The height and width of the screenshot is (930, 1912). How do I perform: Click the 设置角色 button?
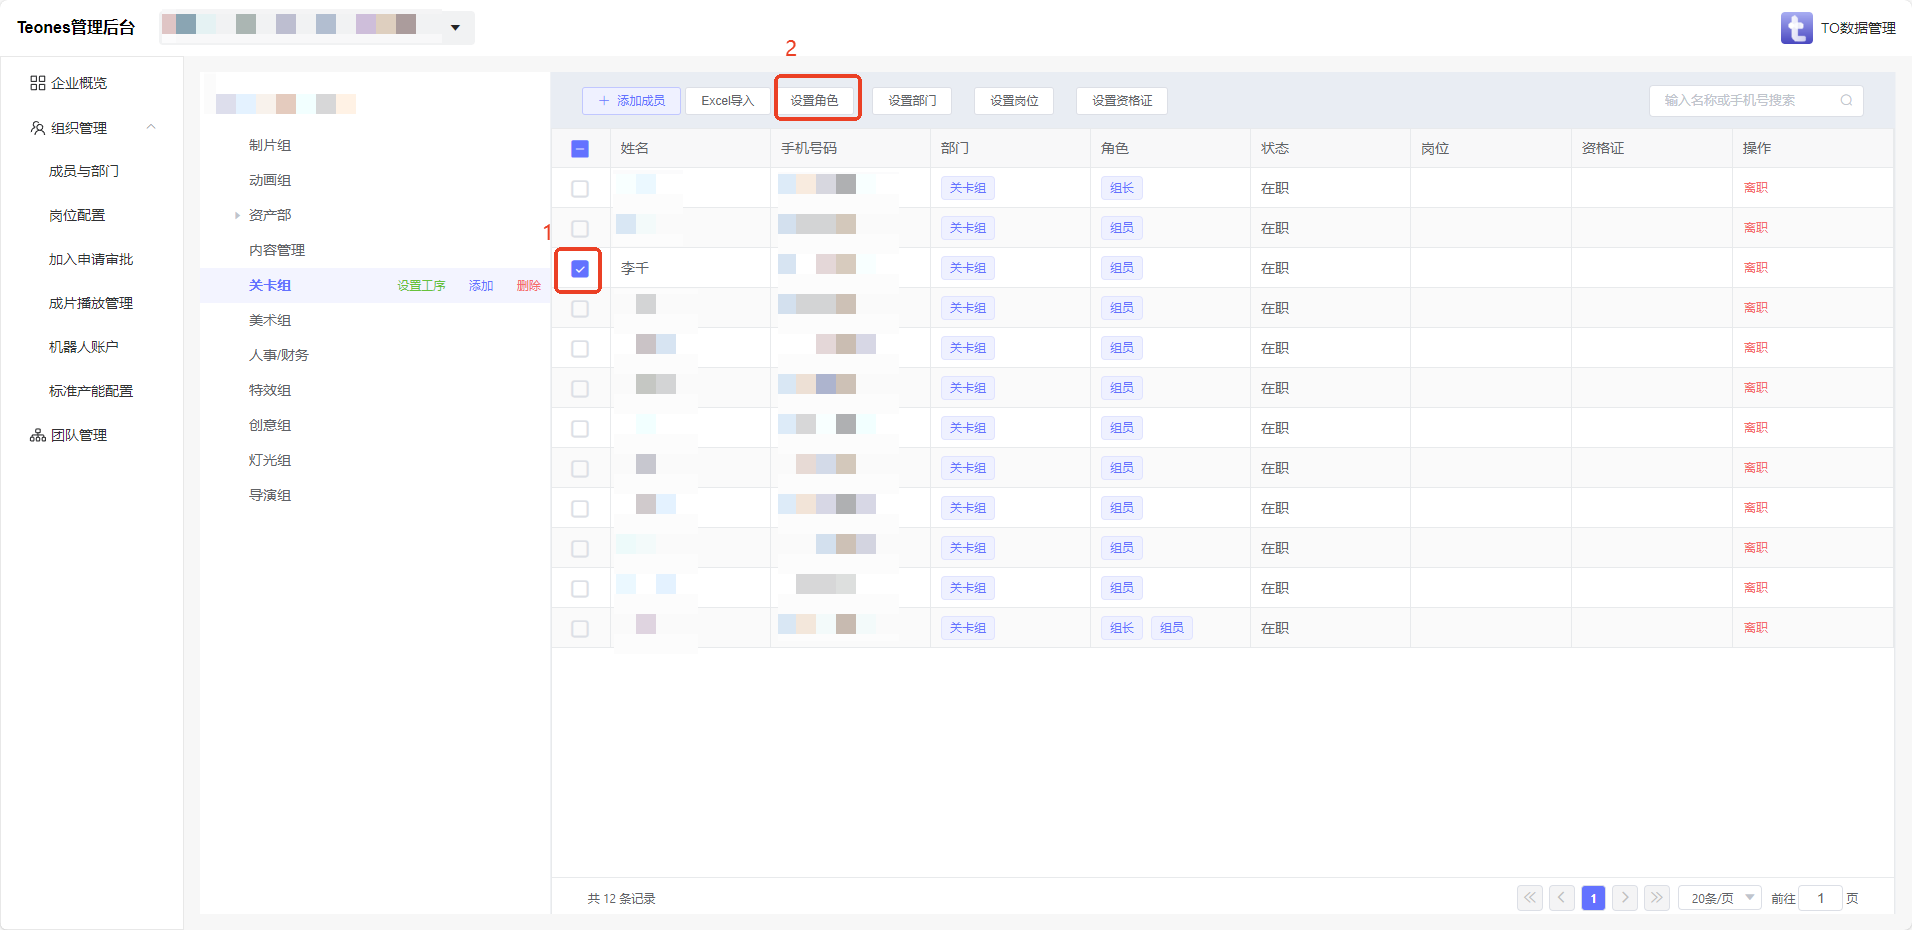click(x=814, y=101)
